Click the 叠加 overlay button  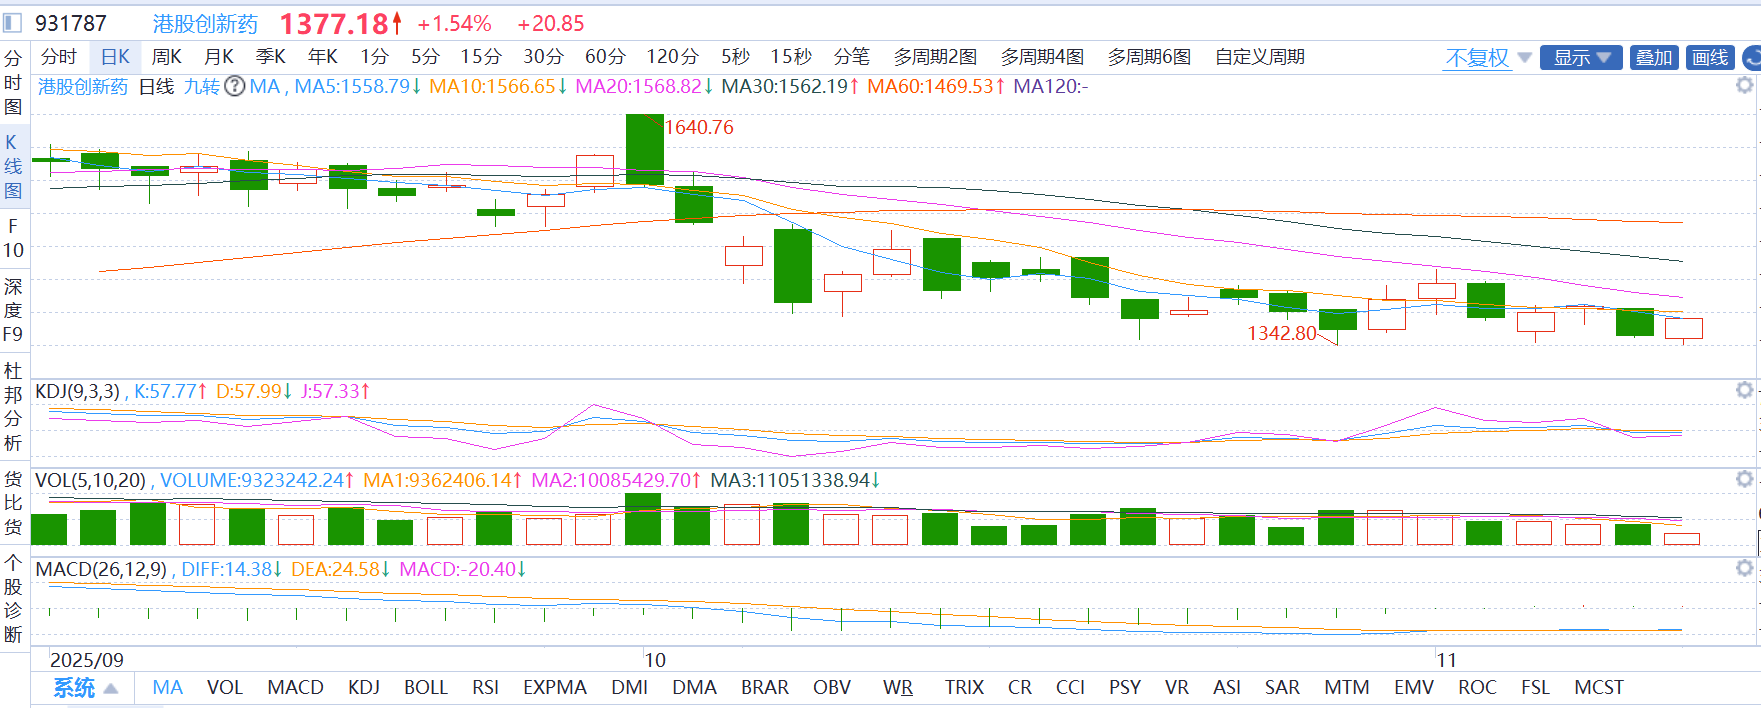pyautogui.click(x=1654, y=57)
